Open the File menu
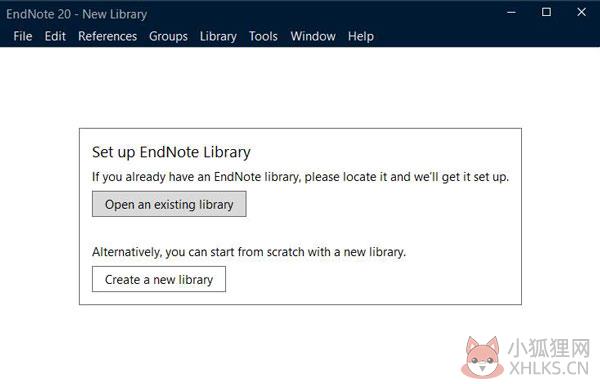 pos(23,36)
